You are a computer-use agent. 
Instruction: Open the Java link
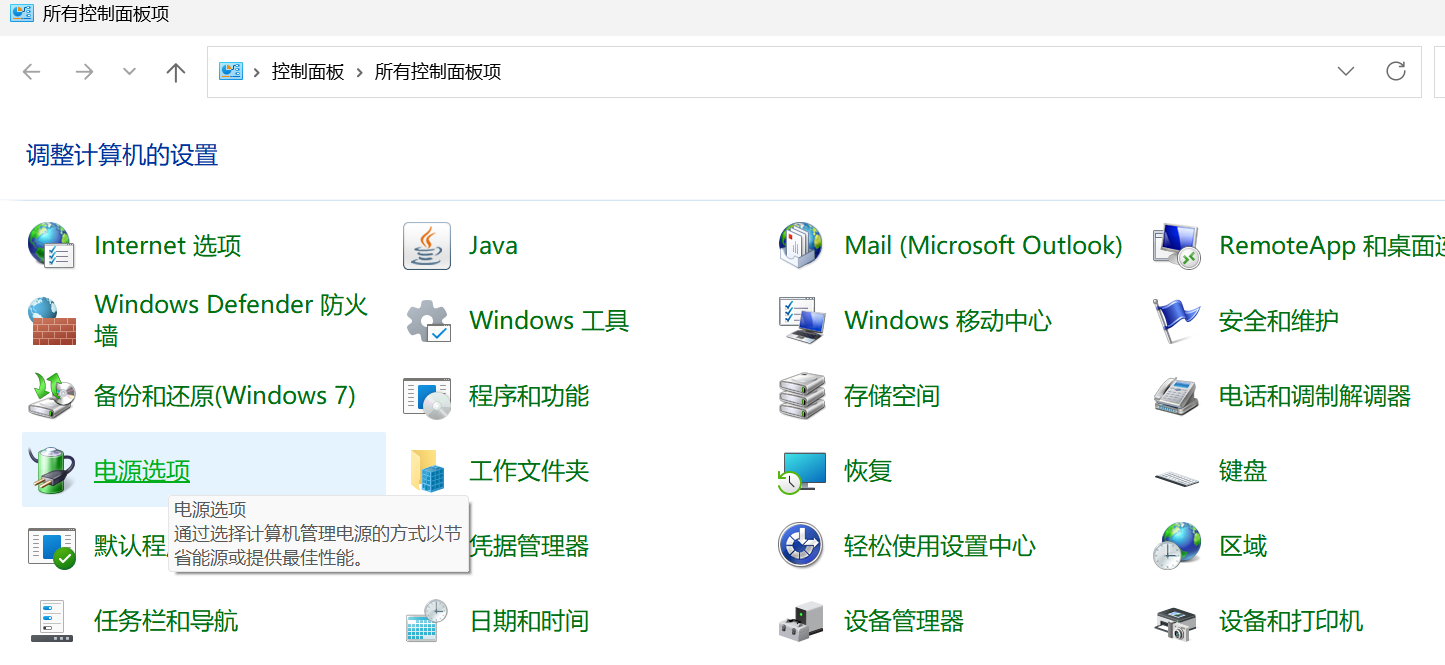494,246
